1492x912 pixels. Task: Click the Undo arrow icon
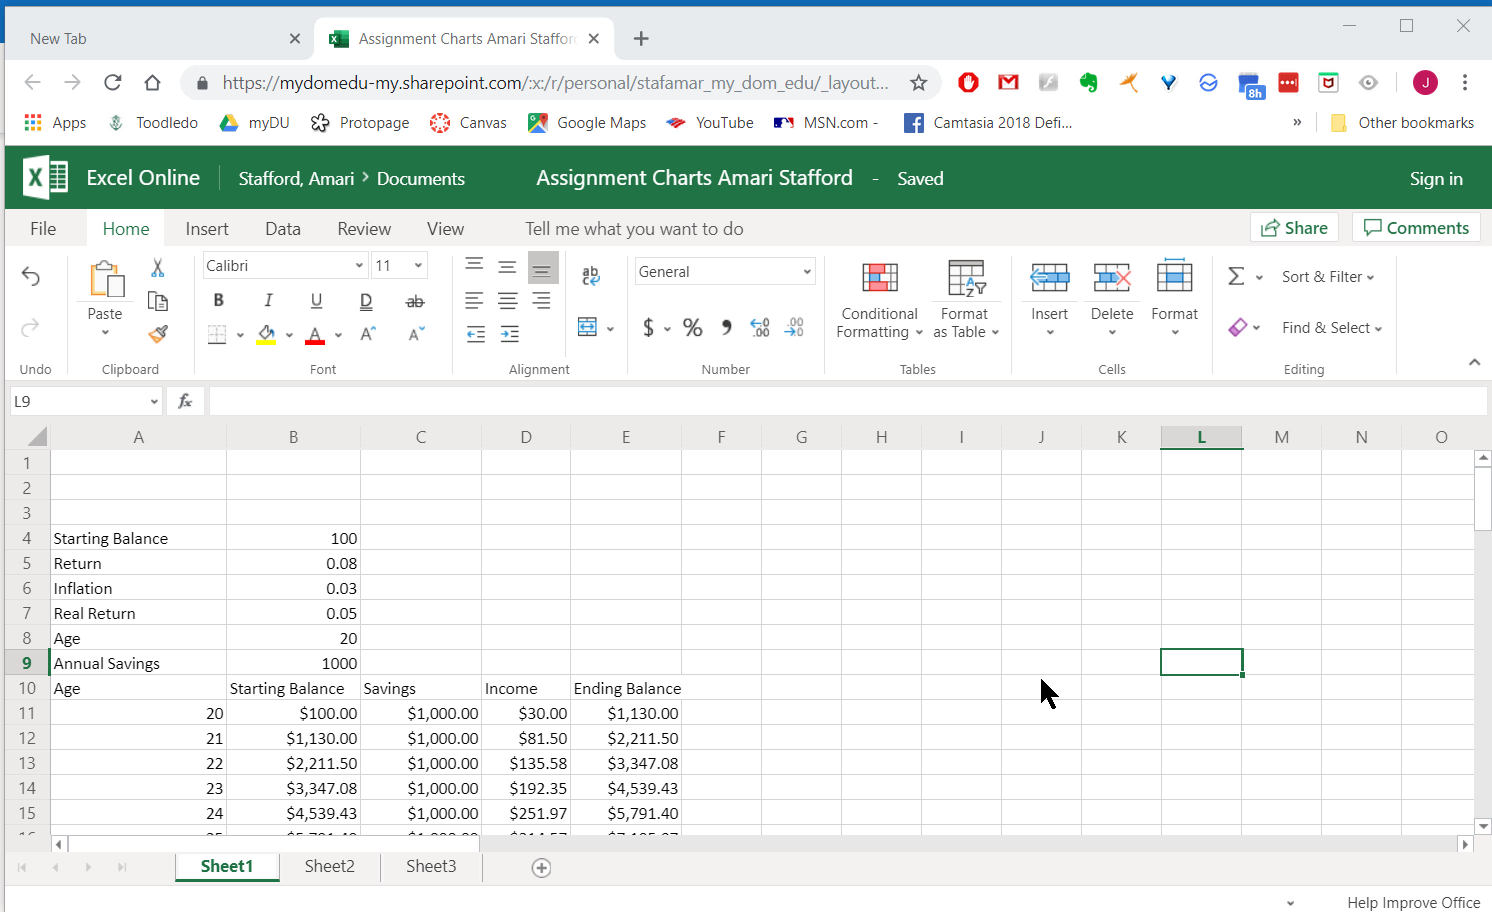(x=31, y=277)
